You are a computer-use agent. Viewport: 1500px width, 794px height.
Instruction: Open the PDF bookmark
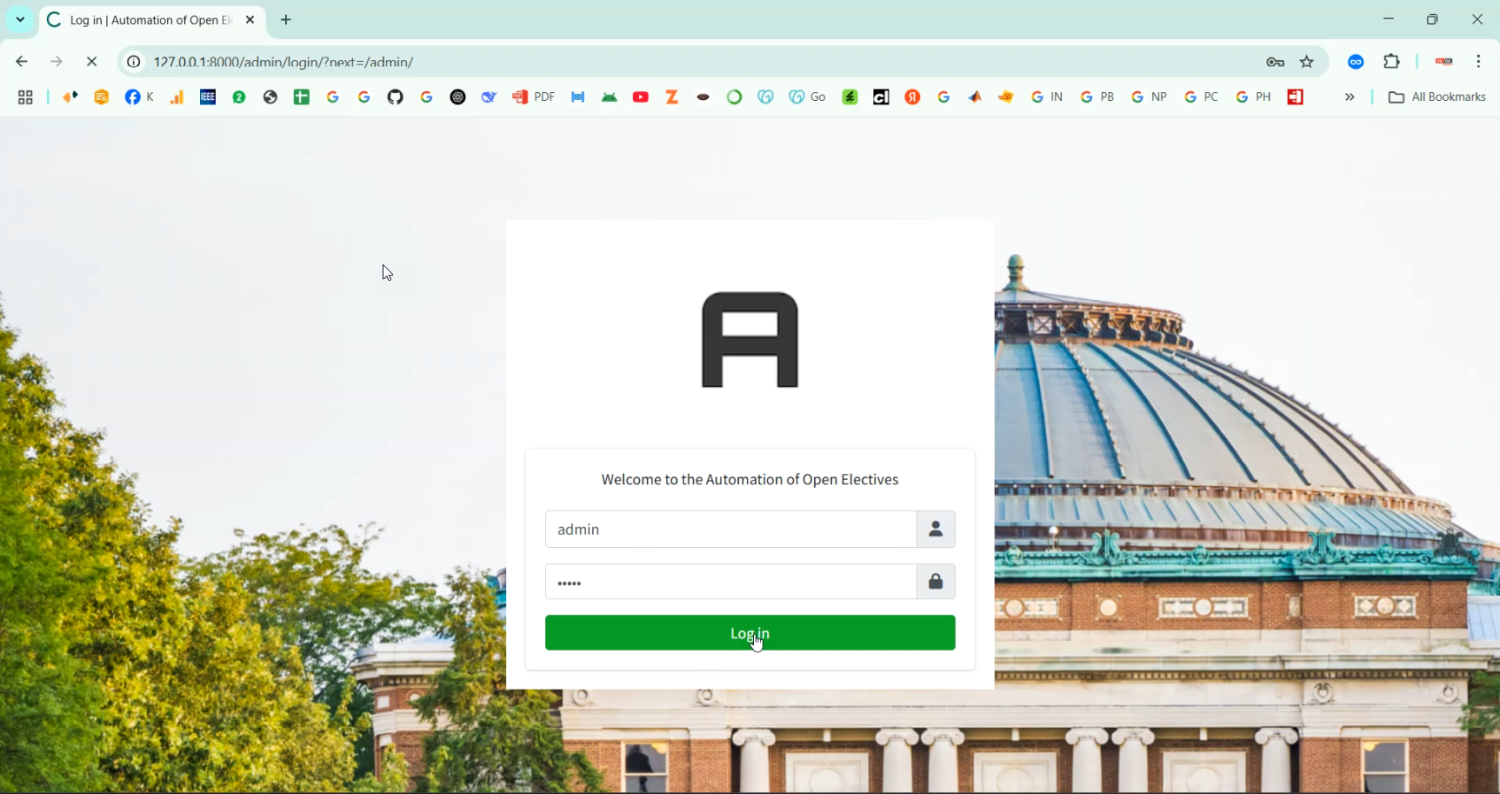[534, 97]
